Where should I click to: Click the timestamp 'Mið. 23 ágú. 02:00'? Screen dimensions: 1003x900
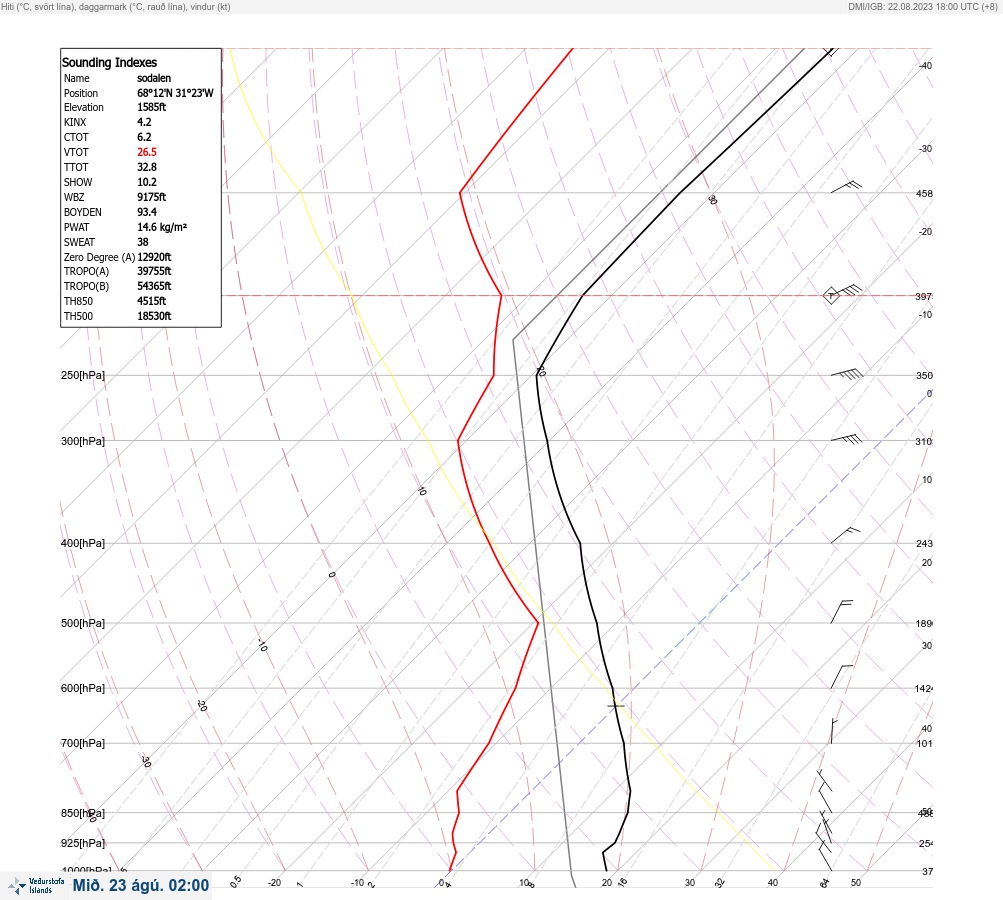point(141,885)
